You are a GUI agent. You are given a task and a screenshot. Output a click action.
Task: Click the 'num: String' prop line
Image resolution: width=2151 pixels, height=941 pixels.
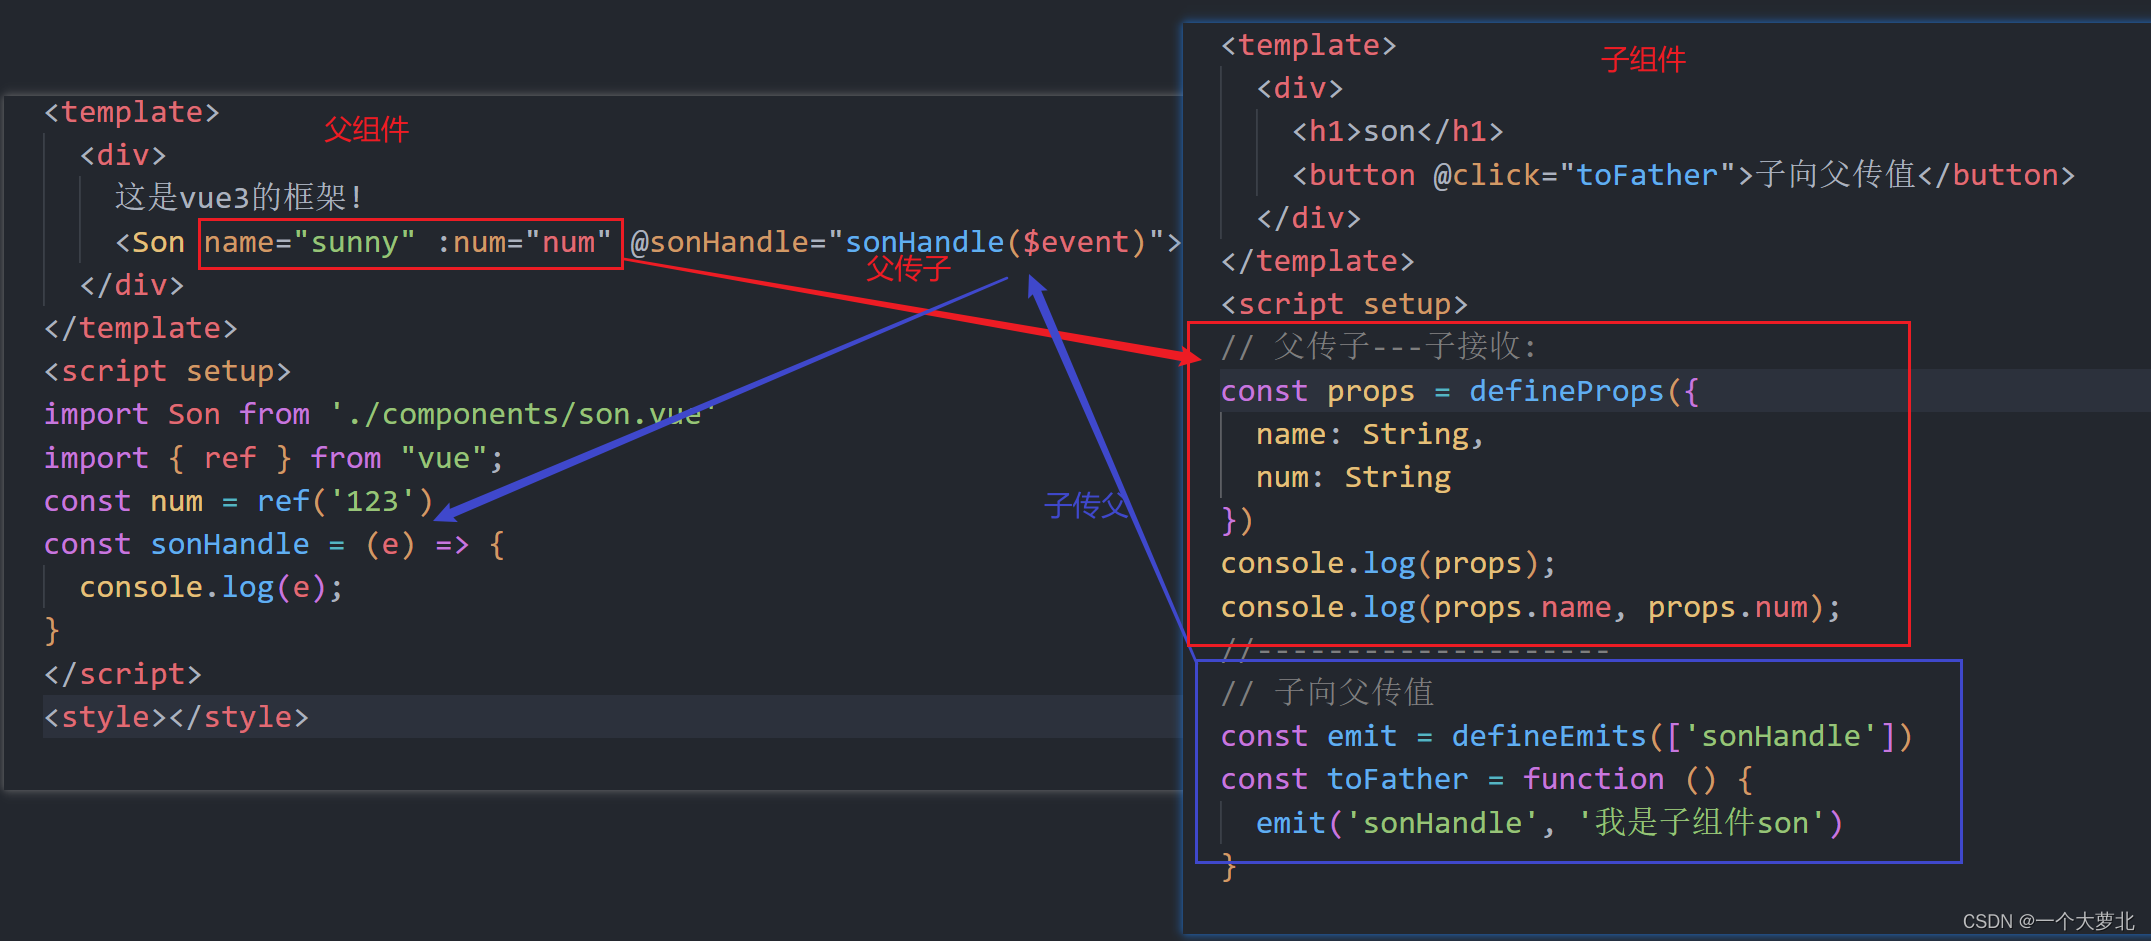click(1353, 478)
